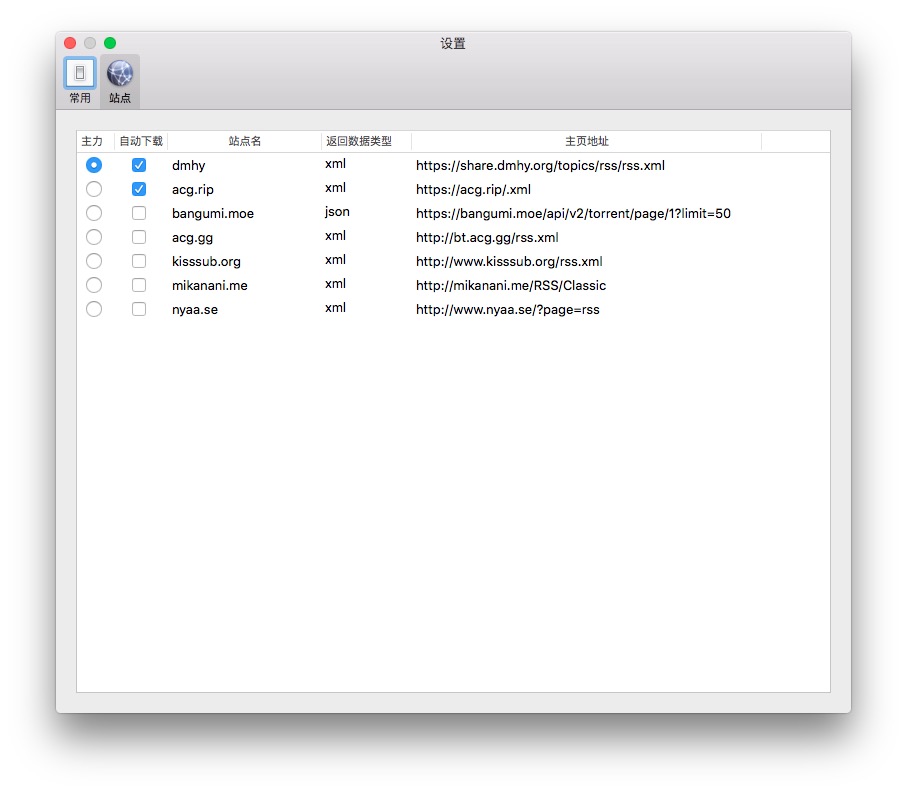Tick auto-download checkbox for acg.gg
907x793 pixels.
pos(139,237)
